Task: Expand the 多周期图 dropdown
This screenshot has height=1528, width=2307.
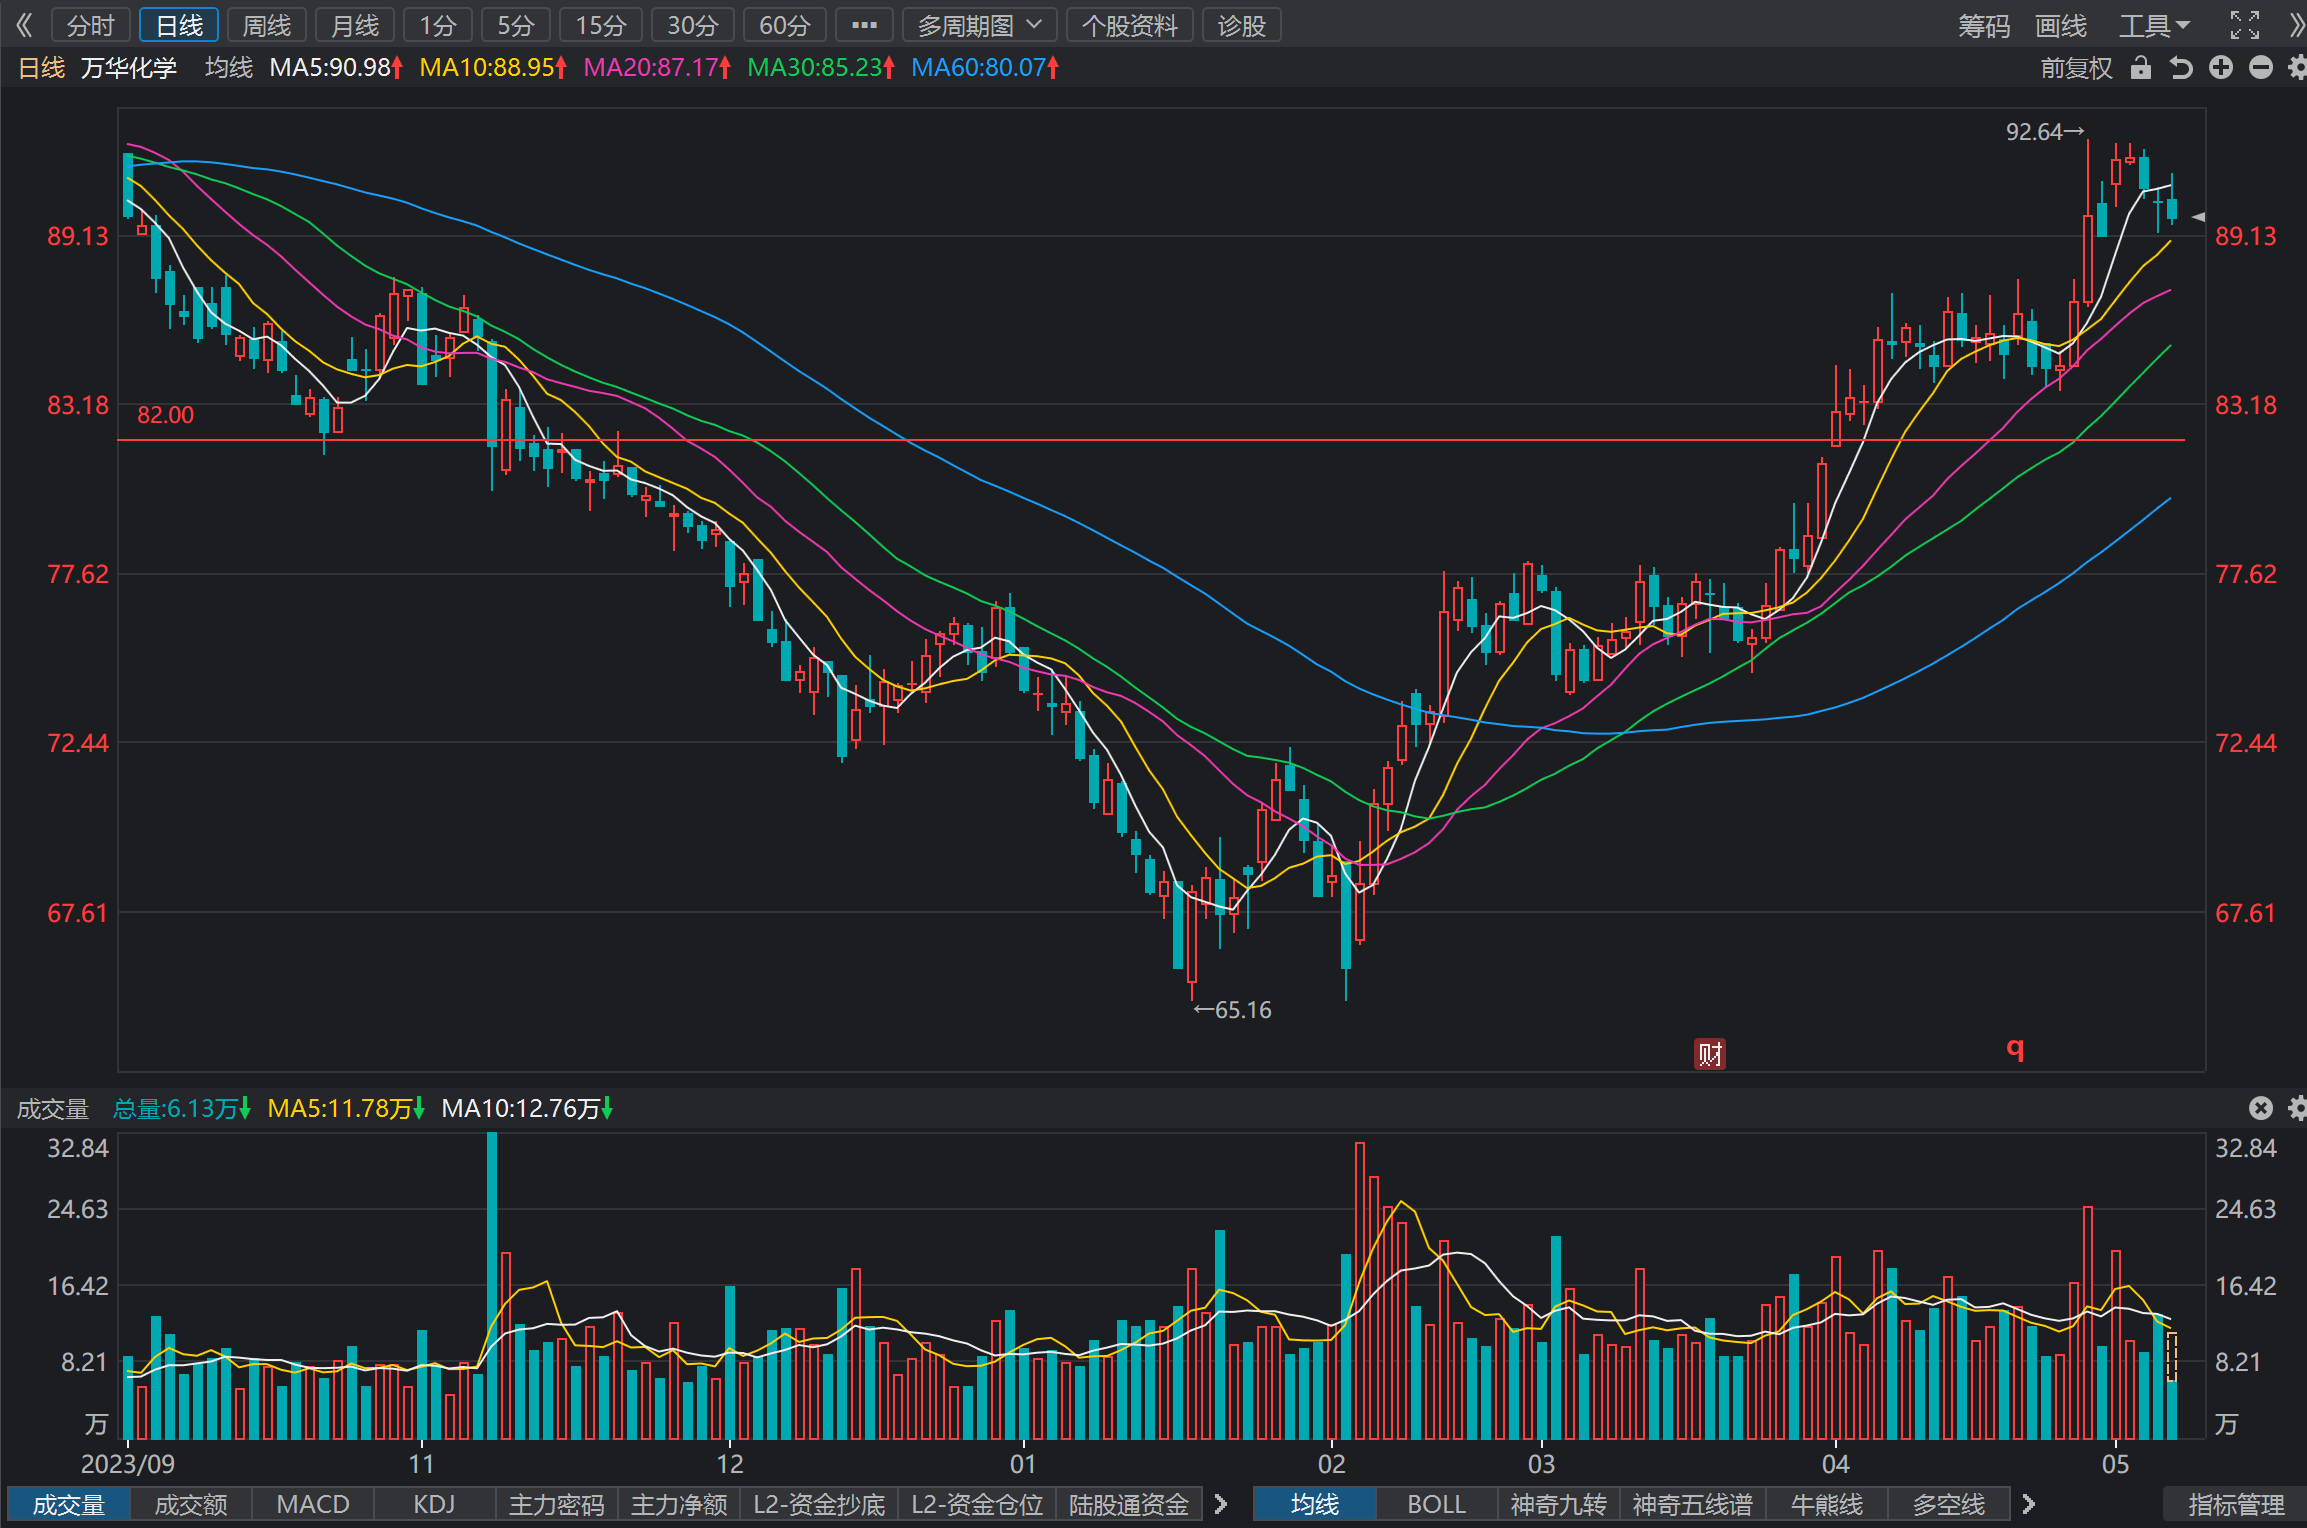Action: coord(980,25)
